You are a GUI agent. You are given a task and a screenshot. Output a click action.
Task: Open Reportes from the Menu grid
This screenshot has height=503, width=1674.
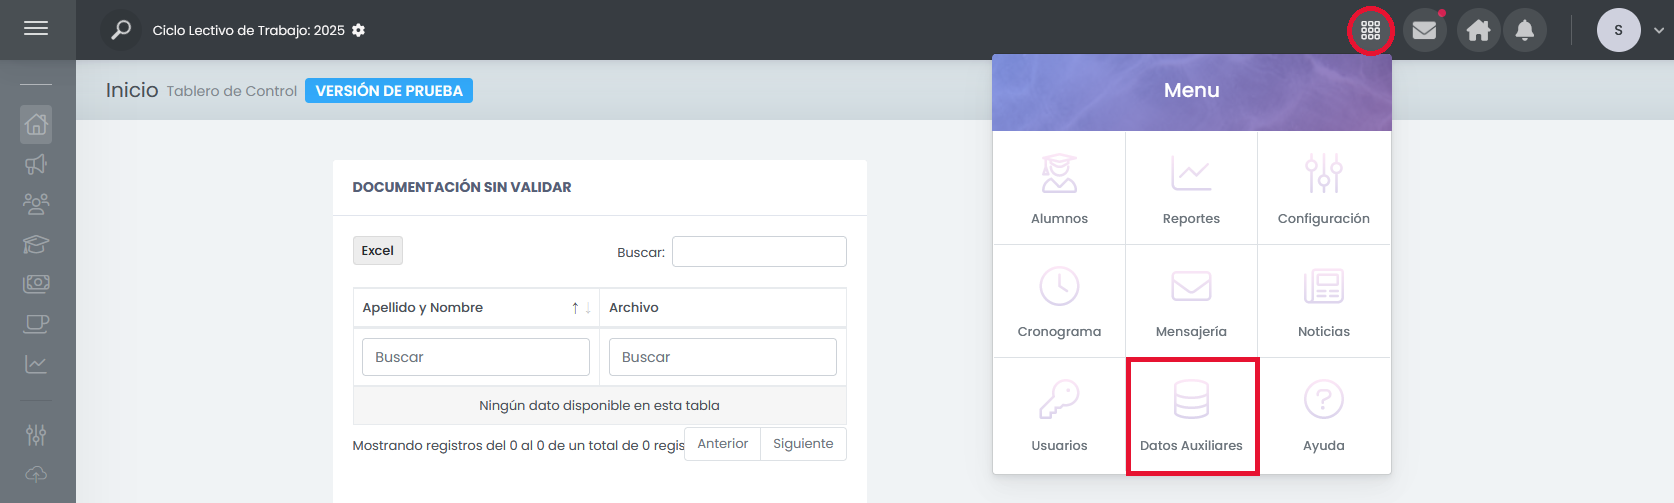click(x=1191, y=188)
